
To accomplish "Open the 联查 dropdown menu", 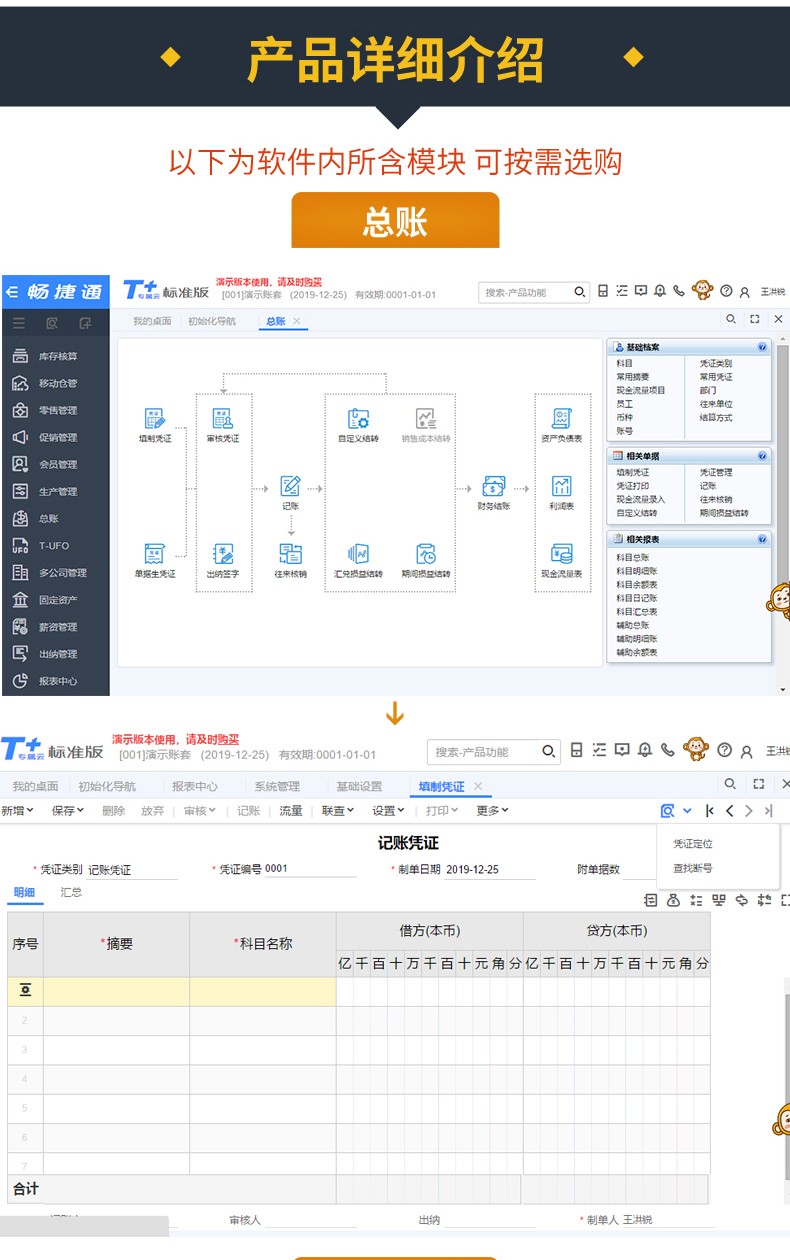I will (x=339, y=811).
